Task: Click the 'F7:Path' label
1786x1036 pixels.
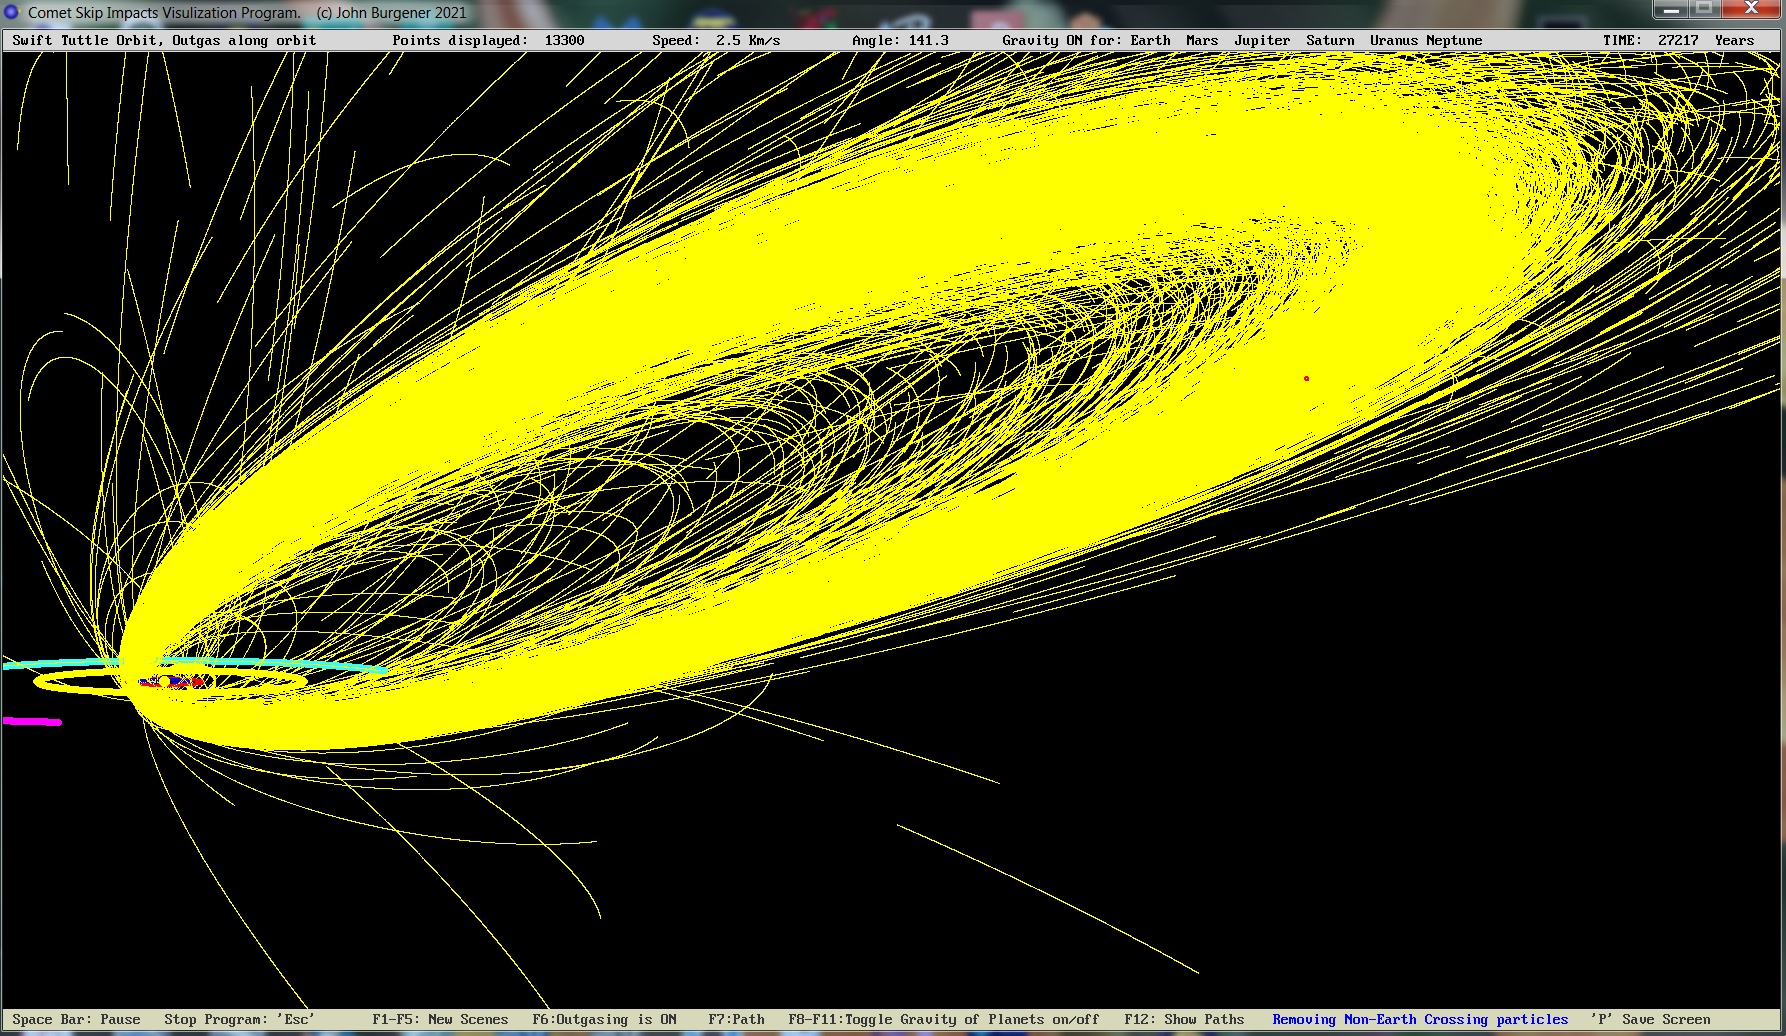Action: point(736,1019)
